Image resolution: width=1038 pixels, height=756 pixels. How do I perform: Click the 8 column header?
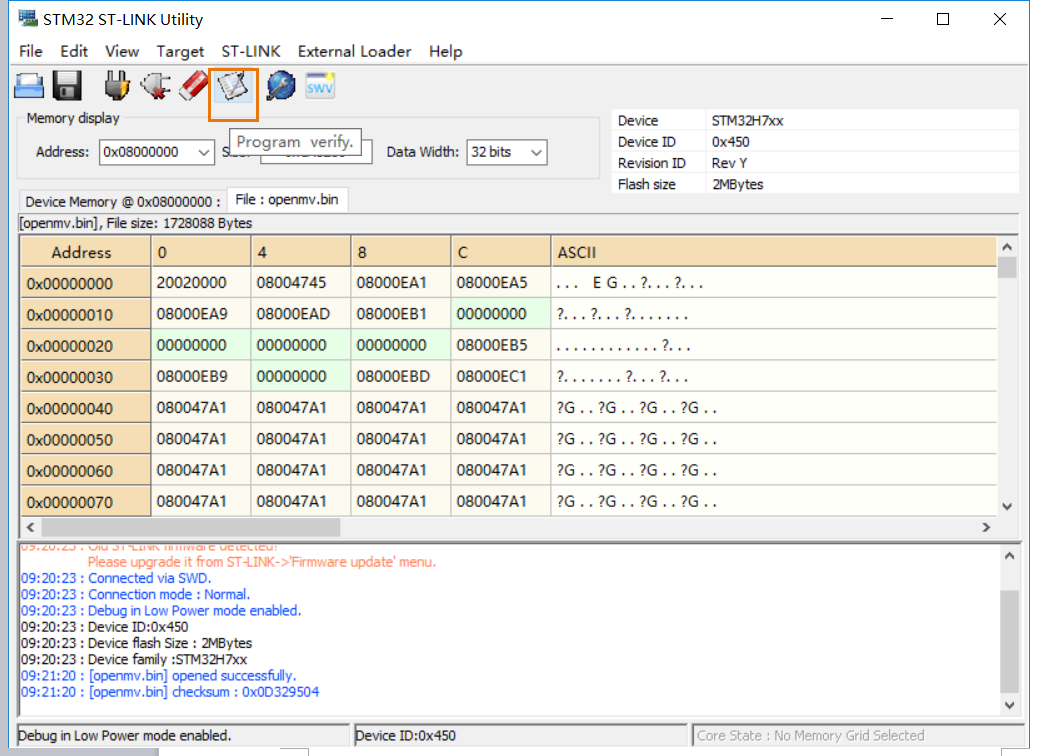click(x=401, y=252)
